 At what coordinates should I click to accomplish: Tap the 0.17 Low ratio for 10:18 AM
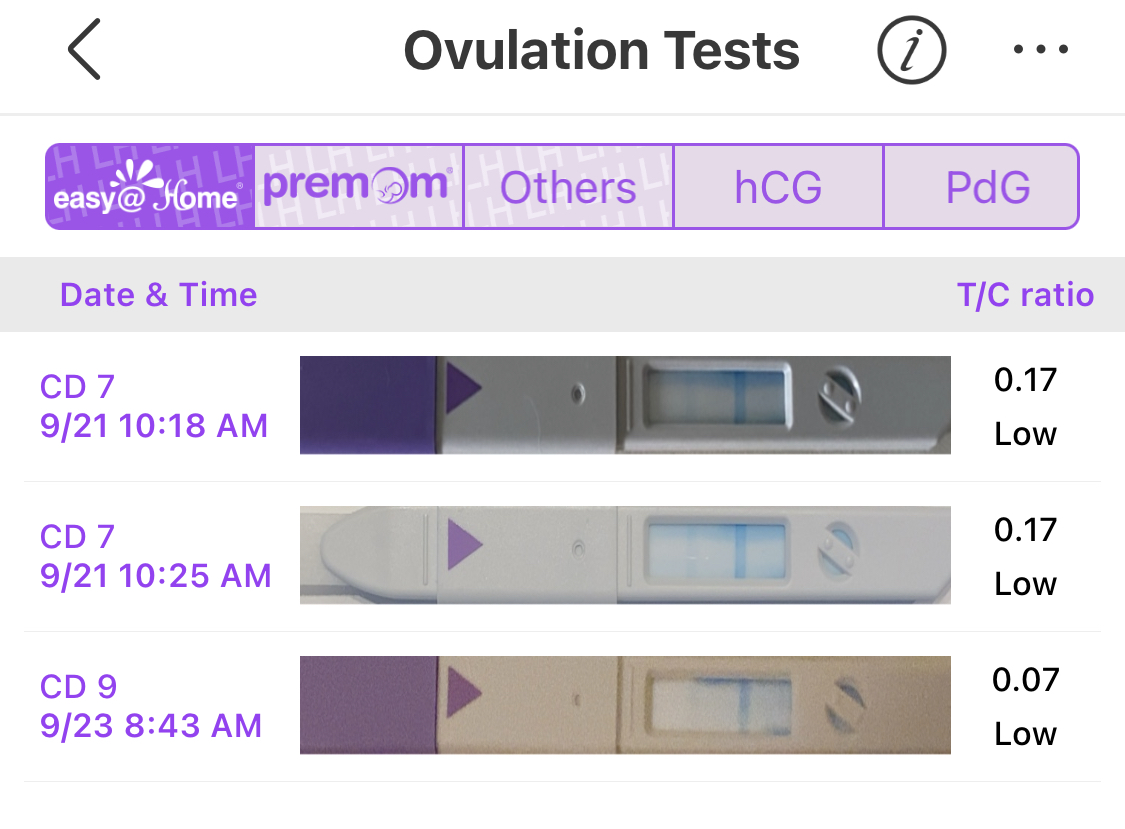click(1025, 406)
